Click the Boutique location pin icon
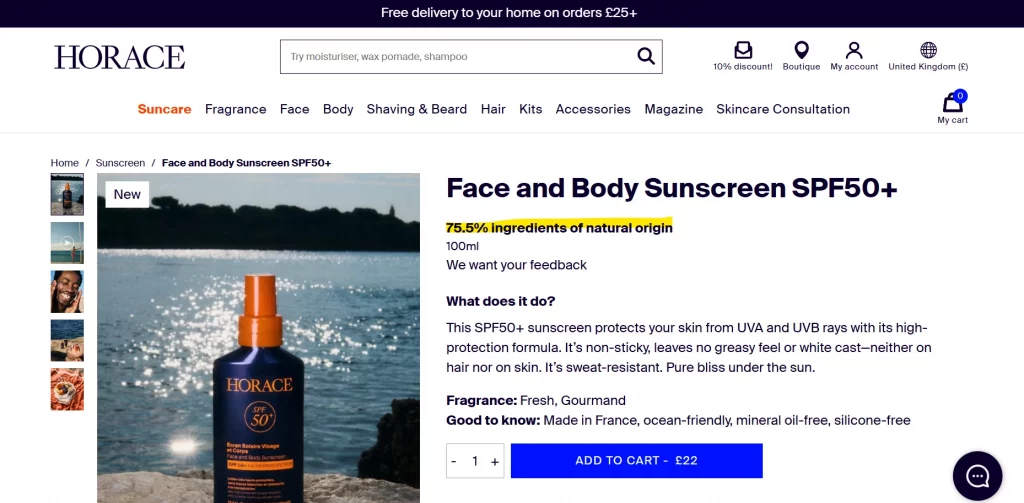 pyautogui.click(x=801, y=50)
